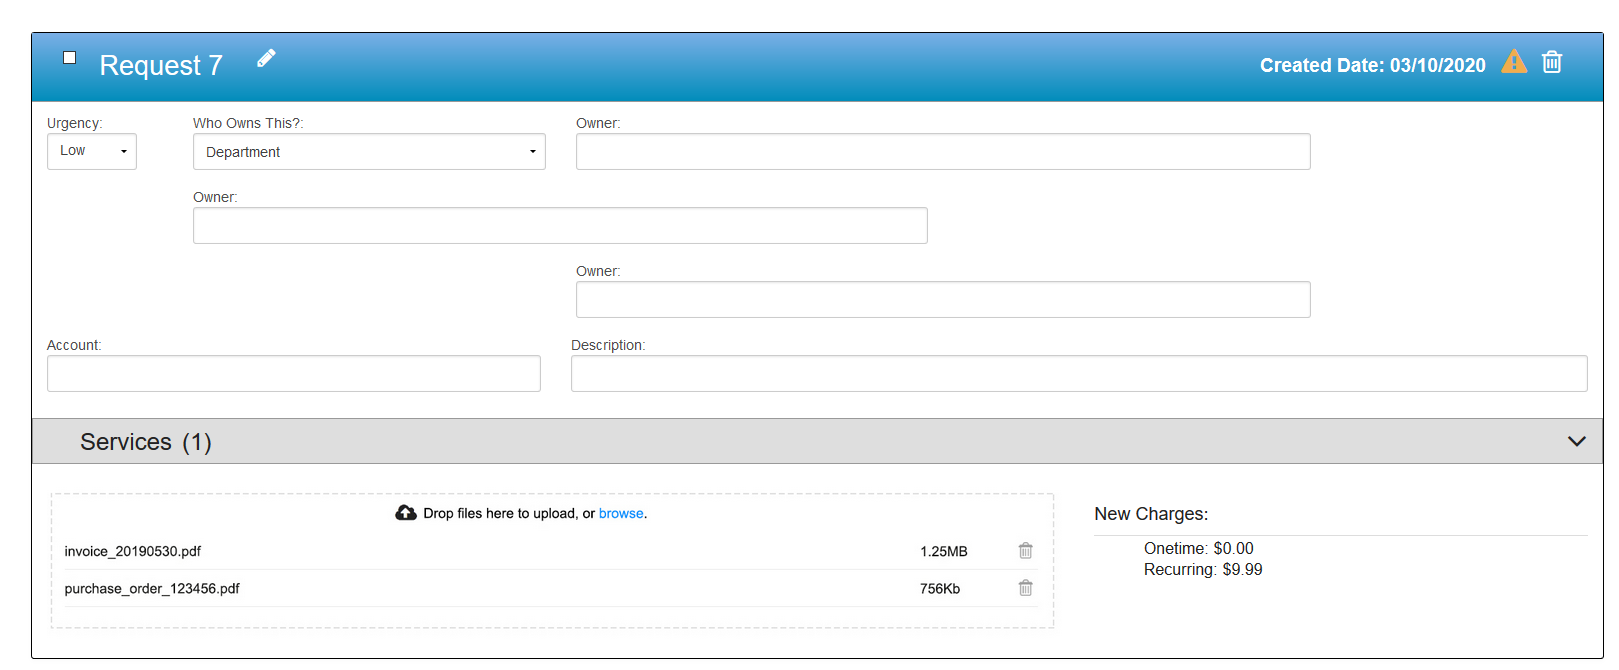This screenshot has width=1619, height=670.
Task: Open the Urgency dropdown set to Low
Action: [92, 152]
